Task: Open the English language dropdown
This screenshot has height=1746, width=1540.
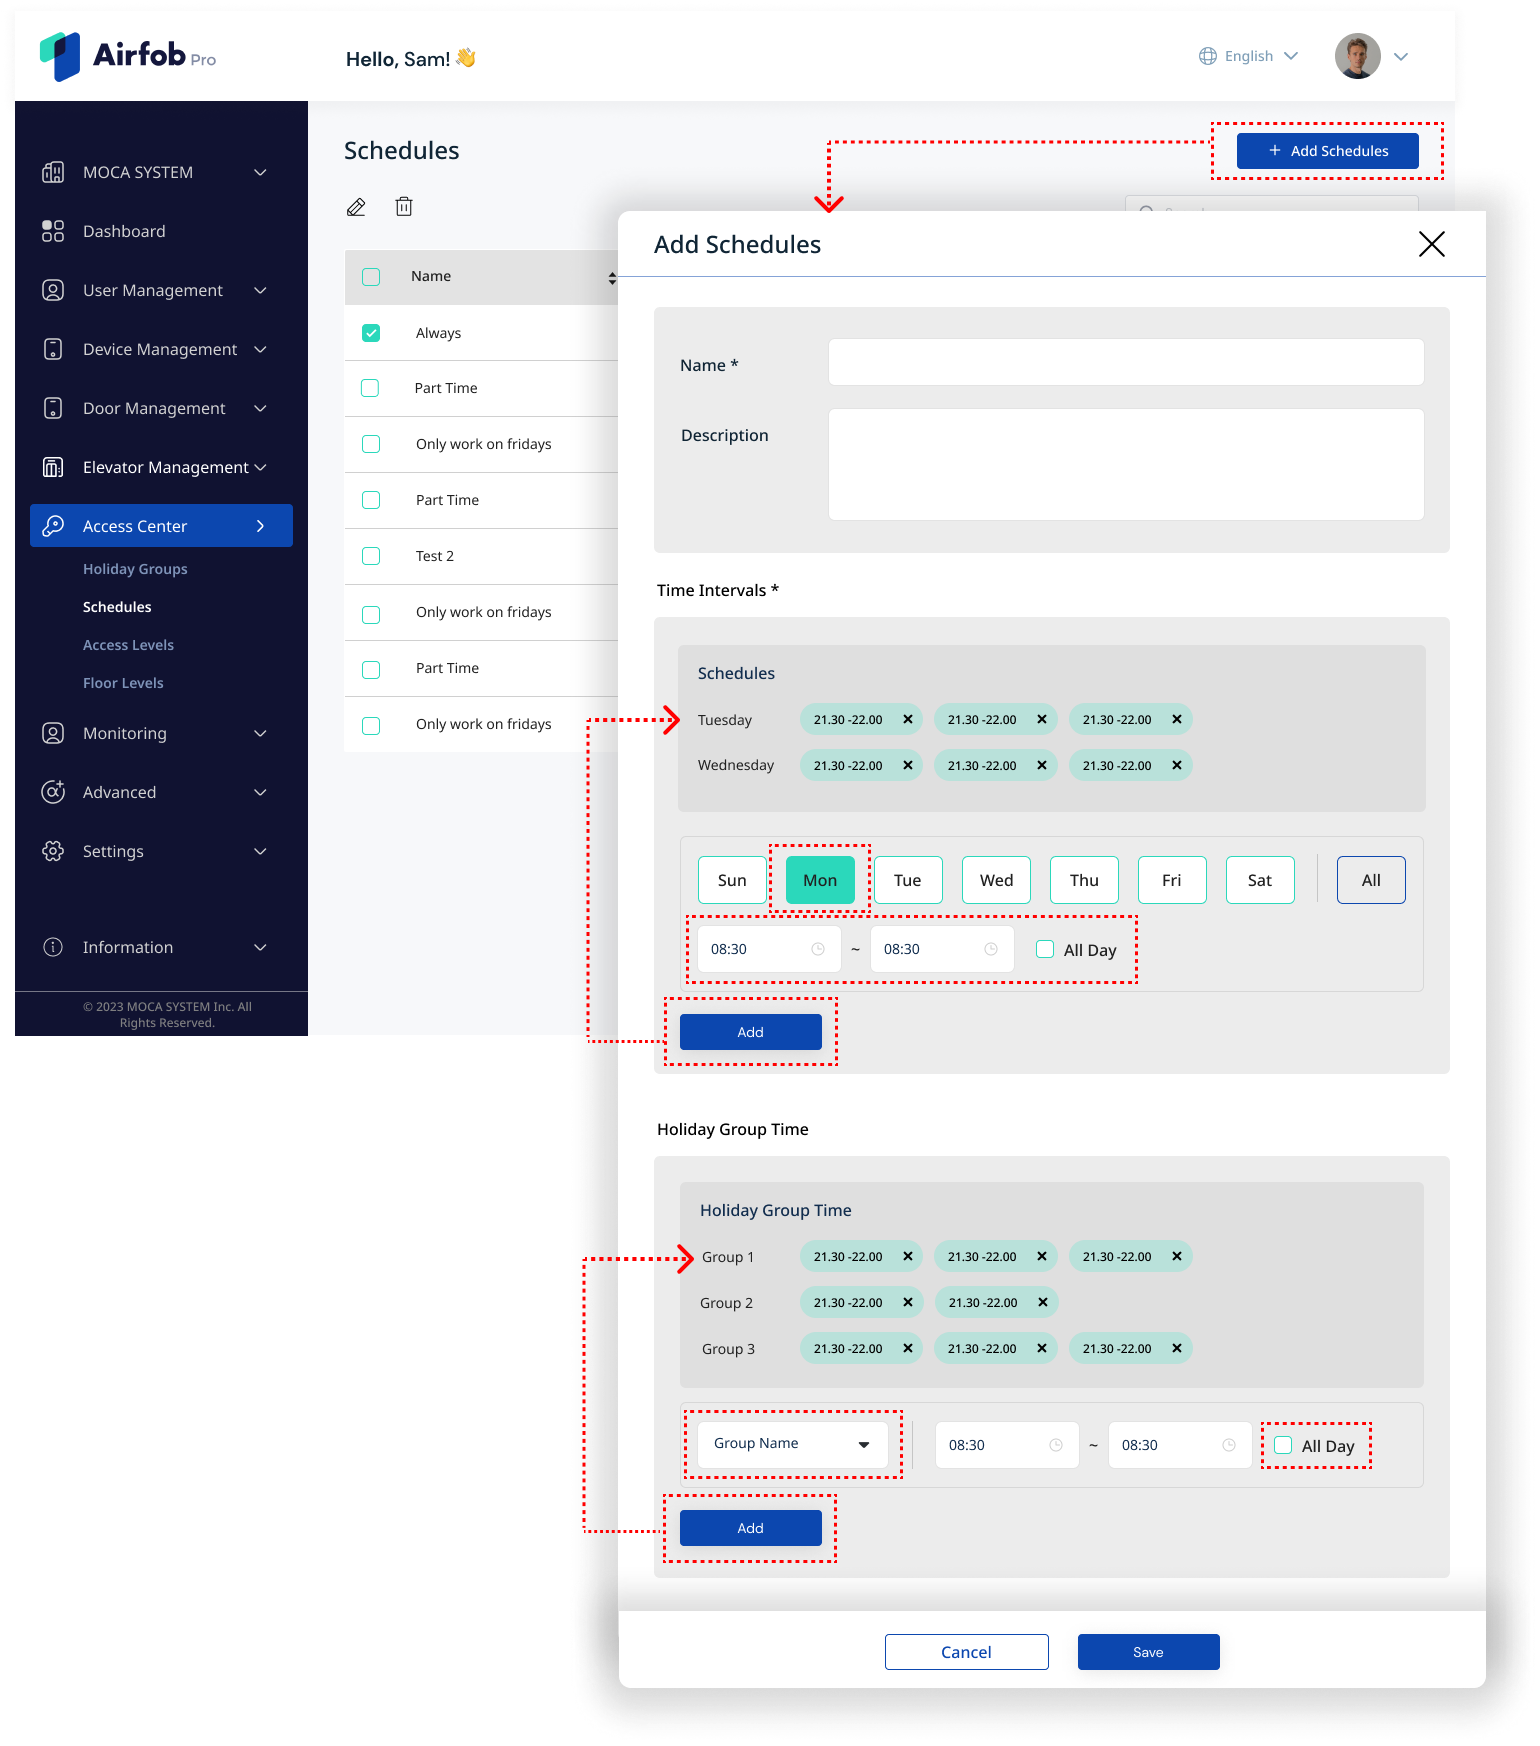Action: click(1249, 56)
